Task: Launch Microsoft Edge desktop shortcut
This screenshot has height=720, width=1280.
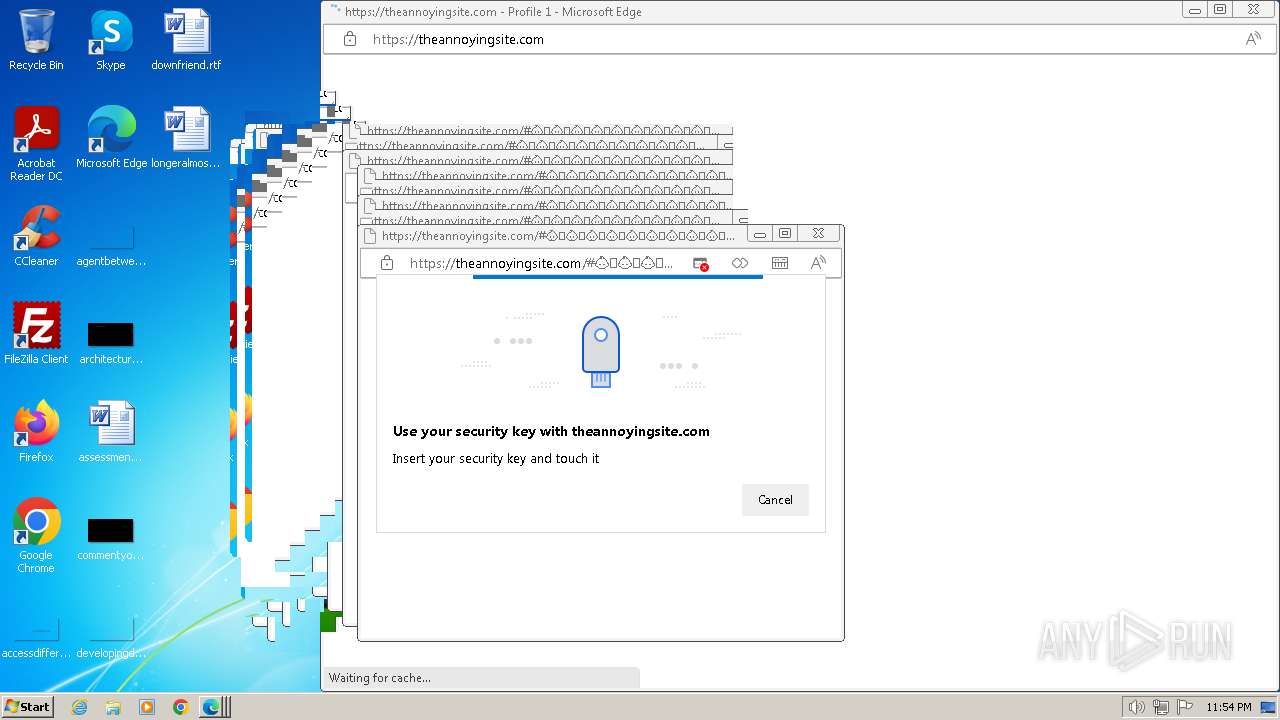Action: tap(111, 138)
